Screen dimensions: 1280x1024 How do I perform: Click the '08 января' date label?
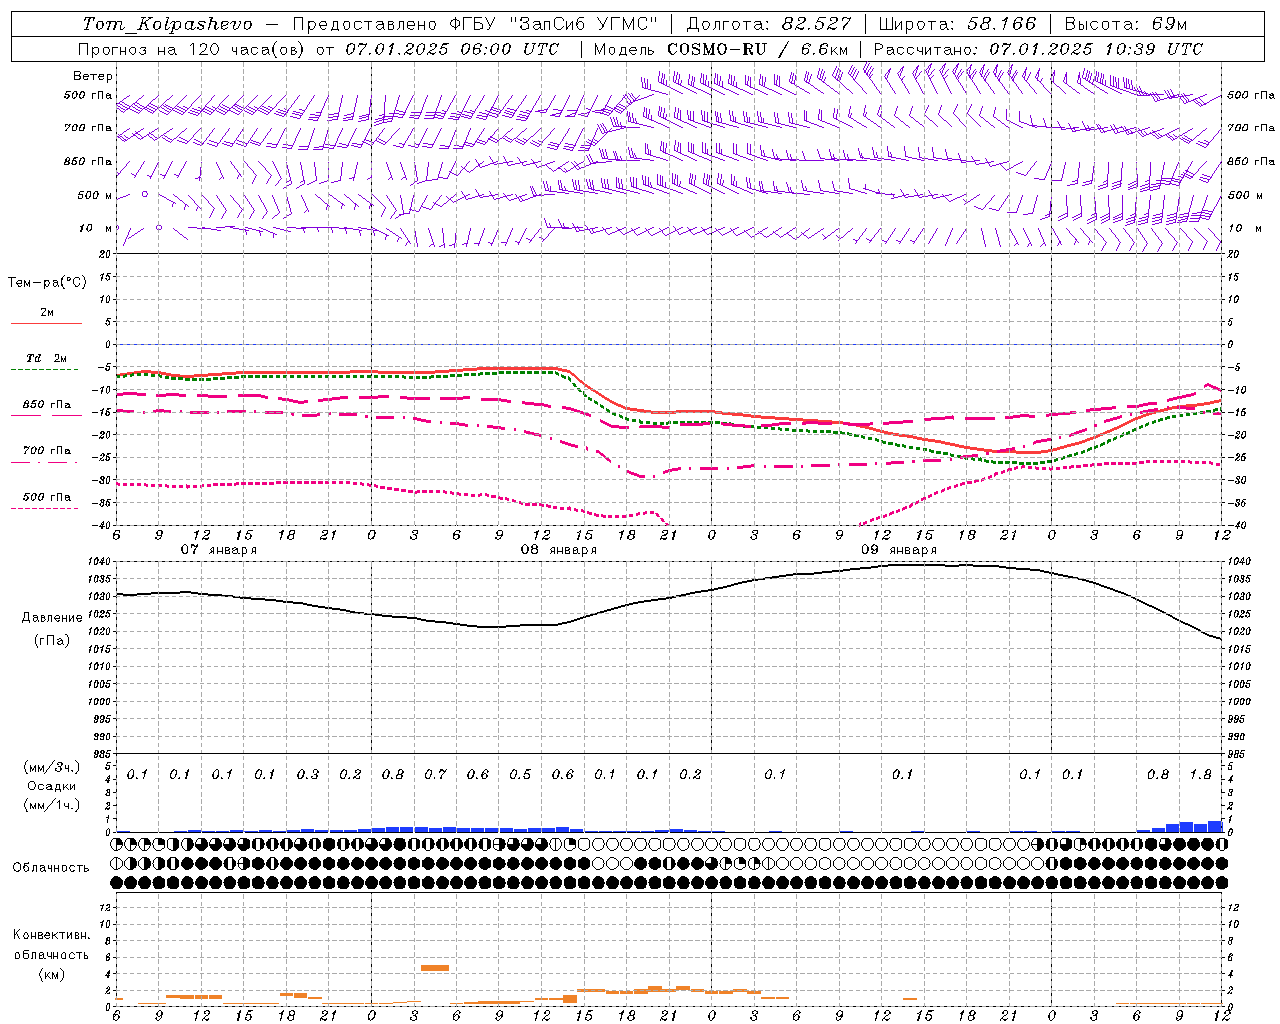tap(558, 550)
